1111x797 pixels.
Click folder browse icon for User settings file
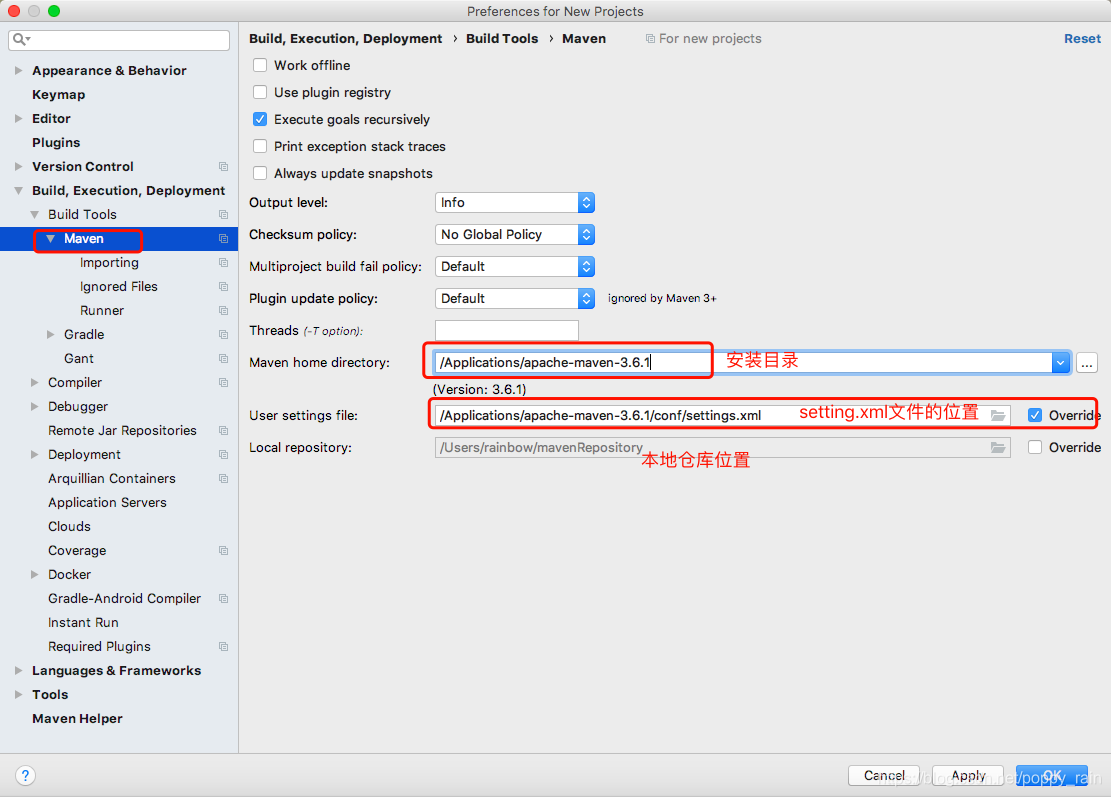(x=998, y=416)
